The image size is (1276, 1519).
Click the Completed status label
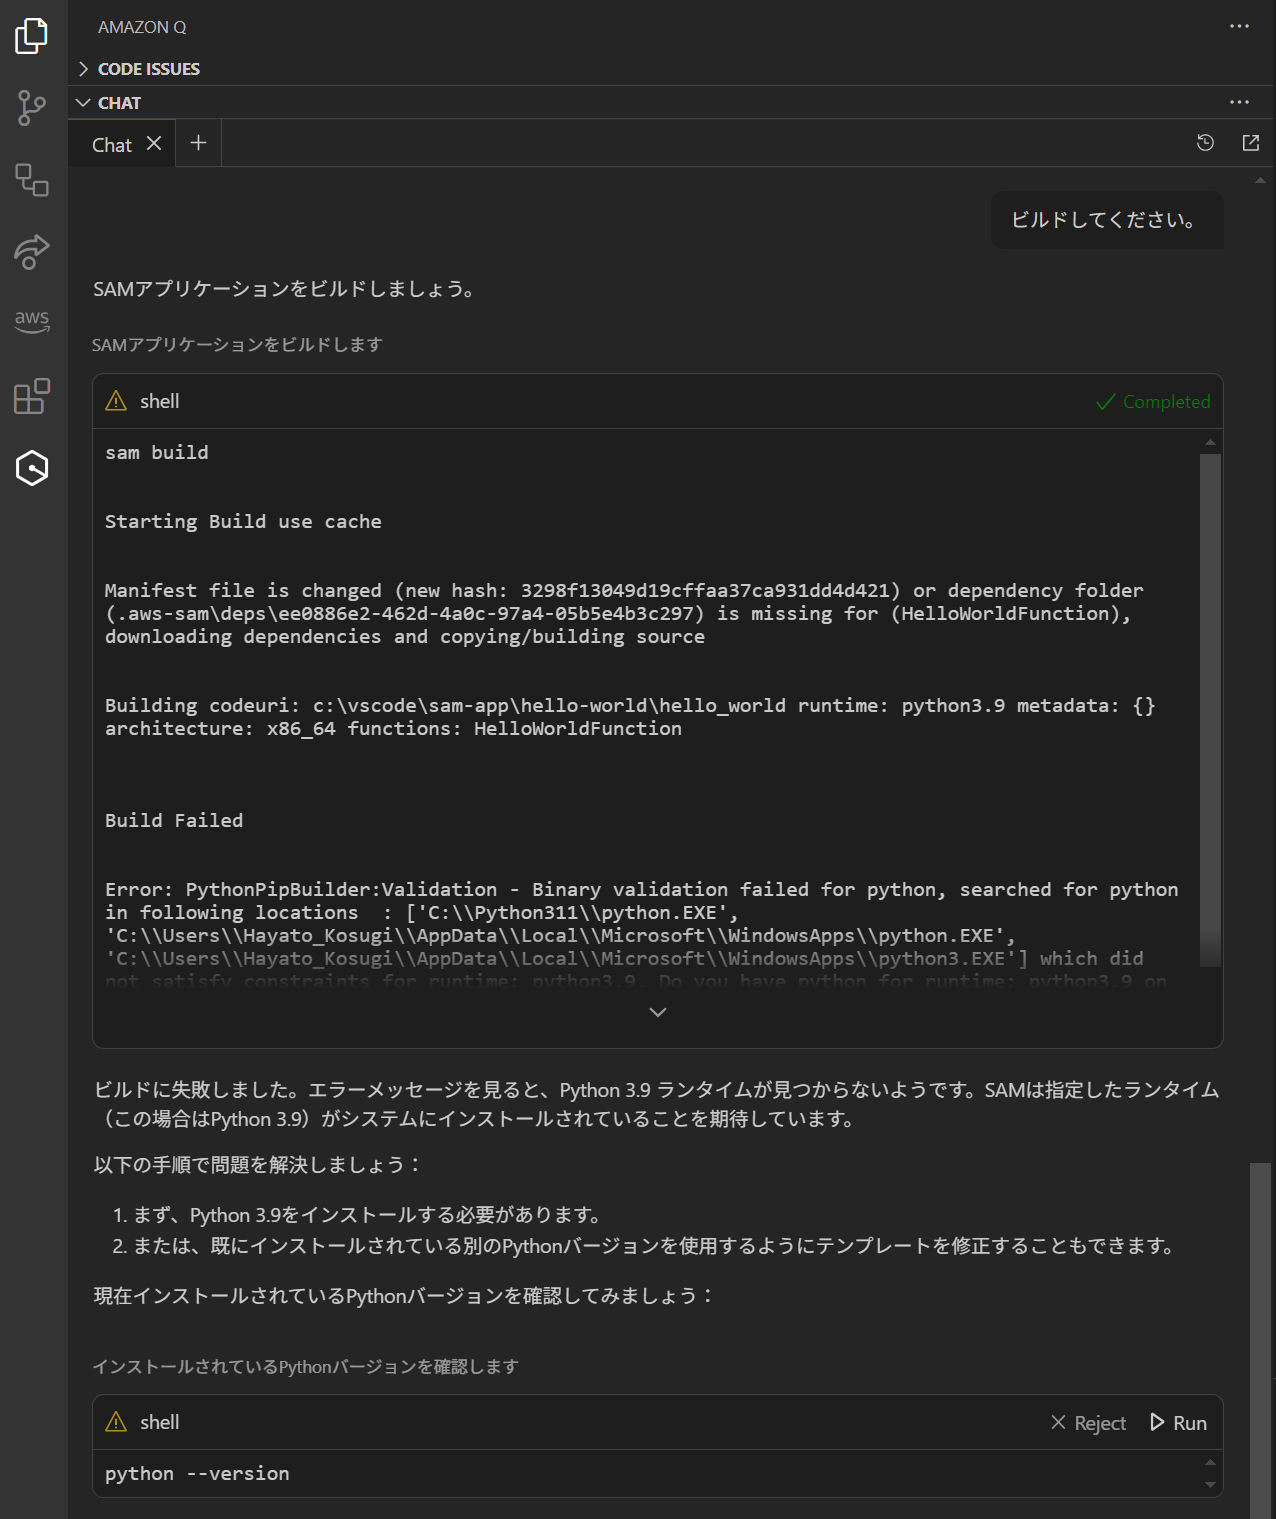pyautogui.click(x=1154, y=402)
